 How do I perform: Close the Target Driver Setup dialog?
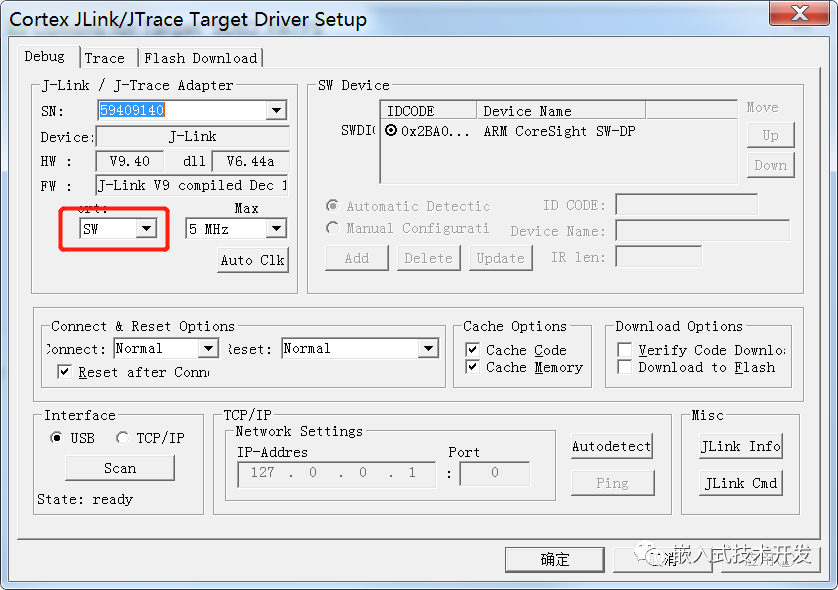[x=800, y=13]
